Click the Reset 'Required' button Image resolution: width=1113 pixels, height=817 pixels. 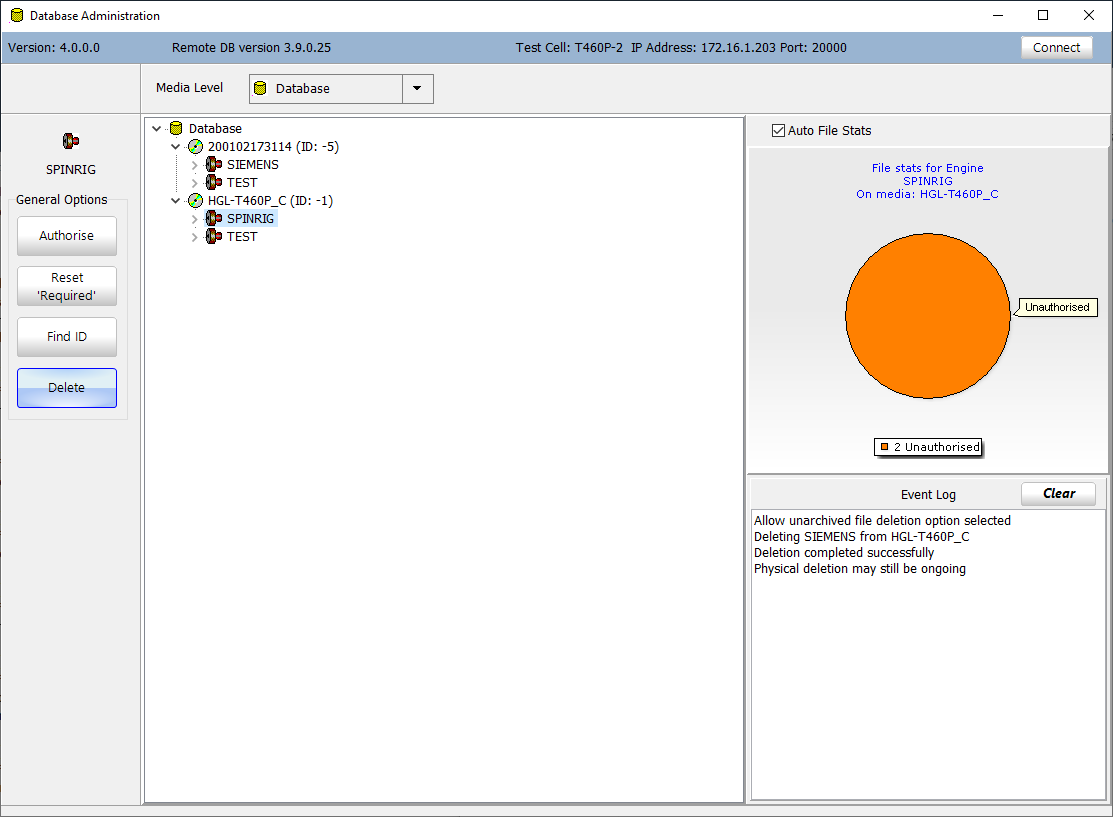point(67,286)
